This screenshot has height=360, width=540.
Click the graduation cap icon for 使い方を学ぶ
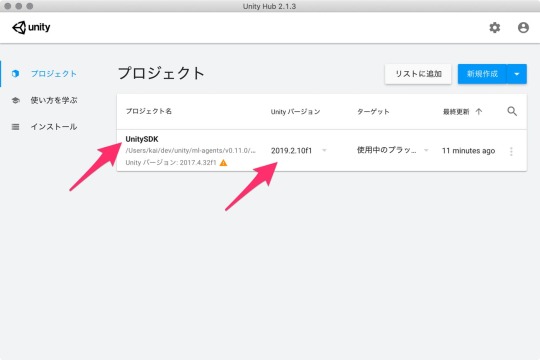tap(15, 100)
